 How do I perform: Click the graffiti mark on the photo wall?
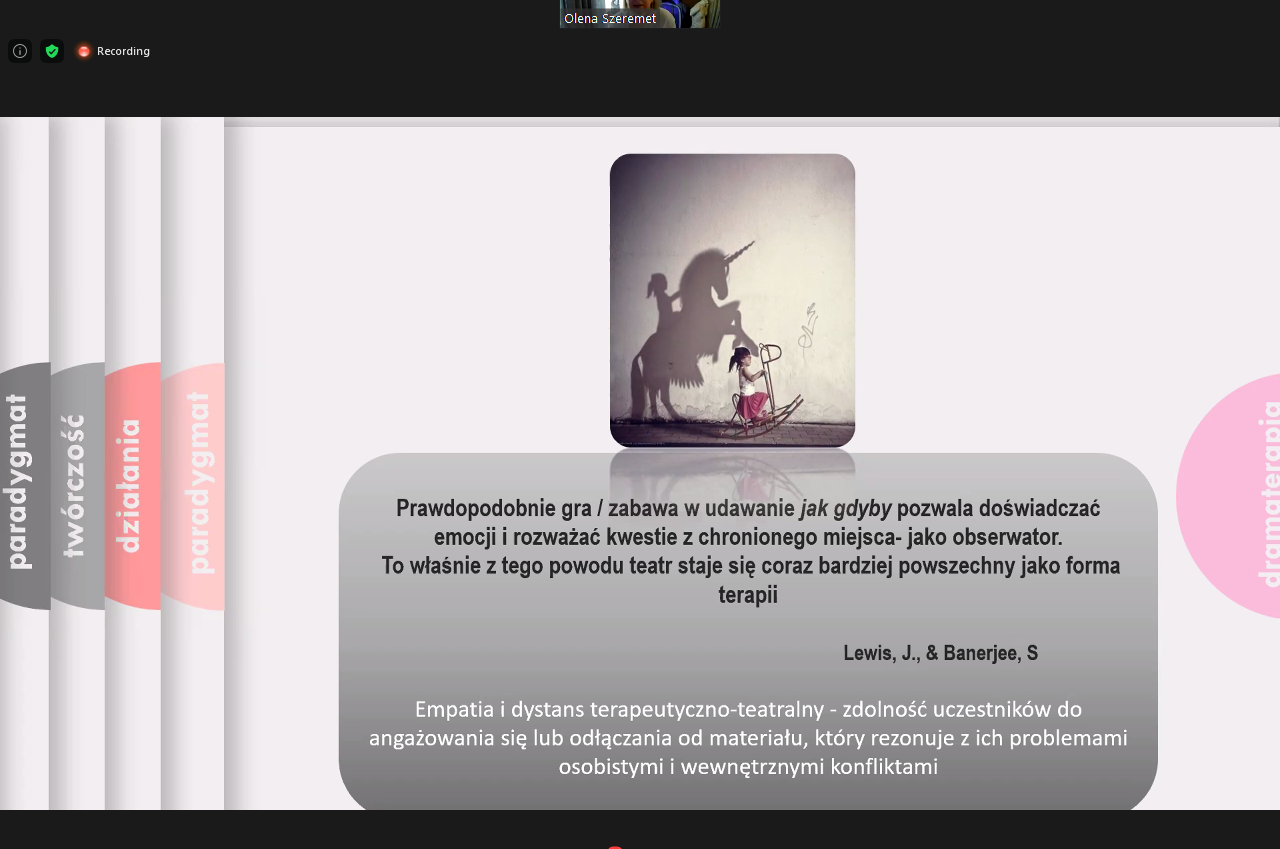tap(808, 331)
